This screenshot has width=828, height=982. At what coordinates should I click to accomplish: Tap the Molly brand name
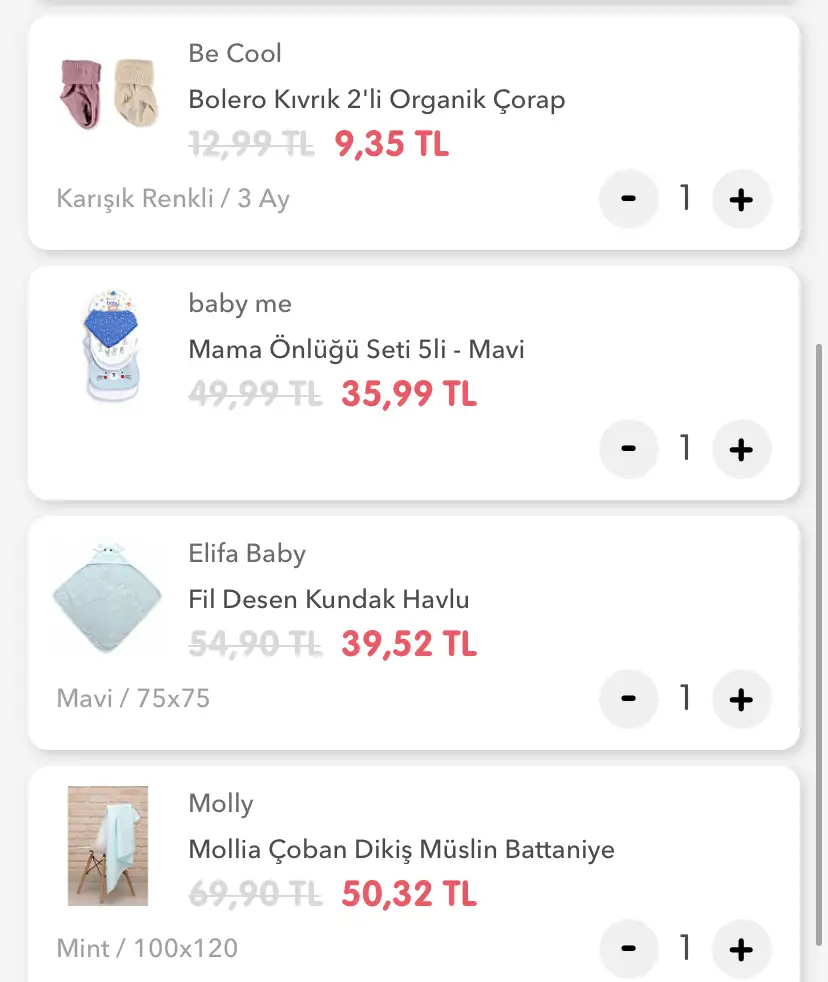pos(221,803)
